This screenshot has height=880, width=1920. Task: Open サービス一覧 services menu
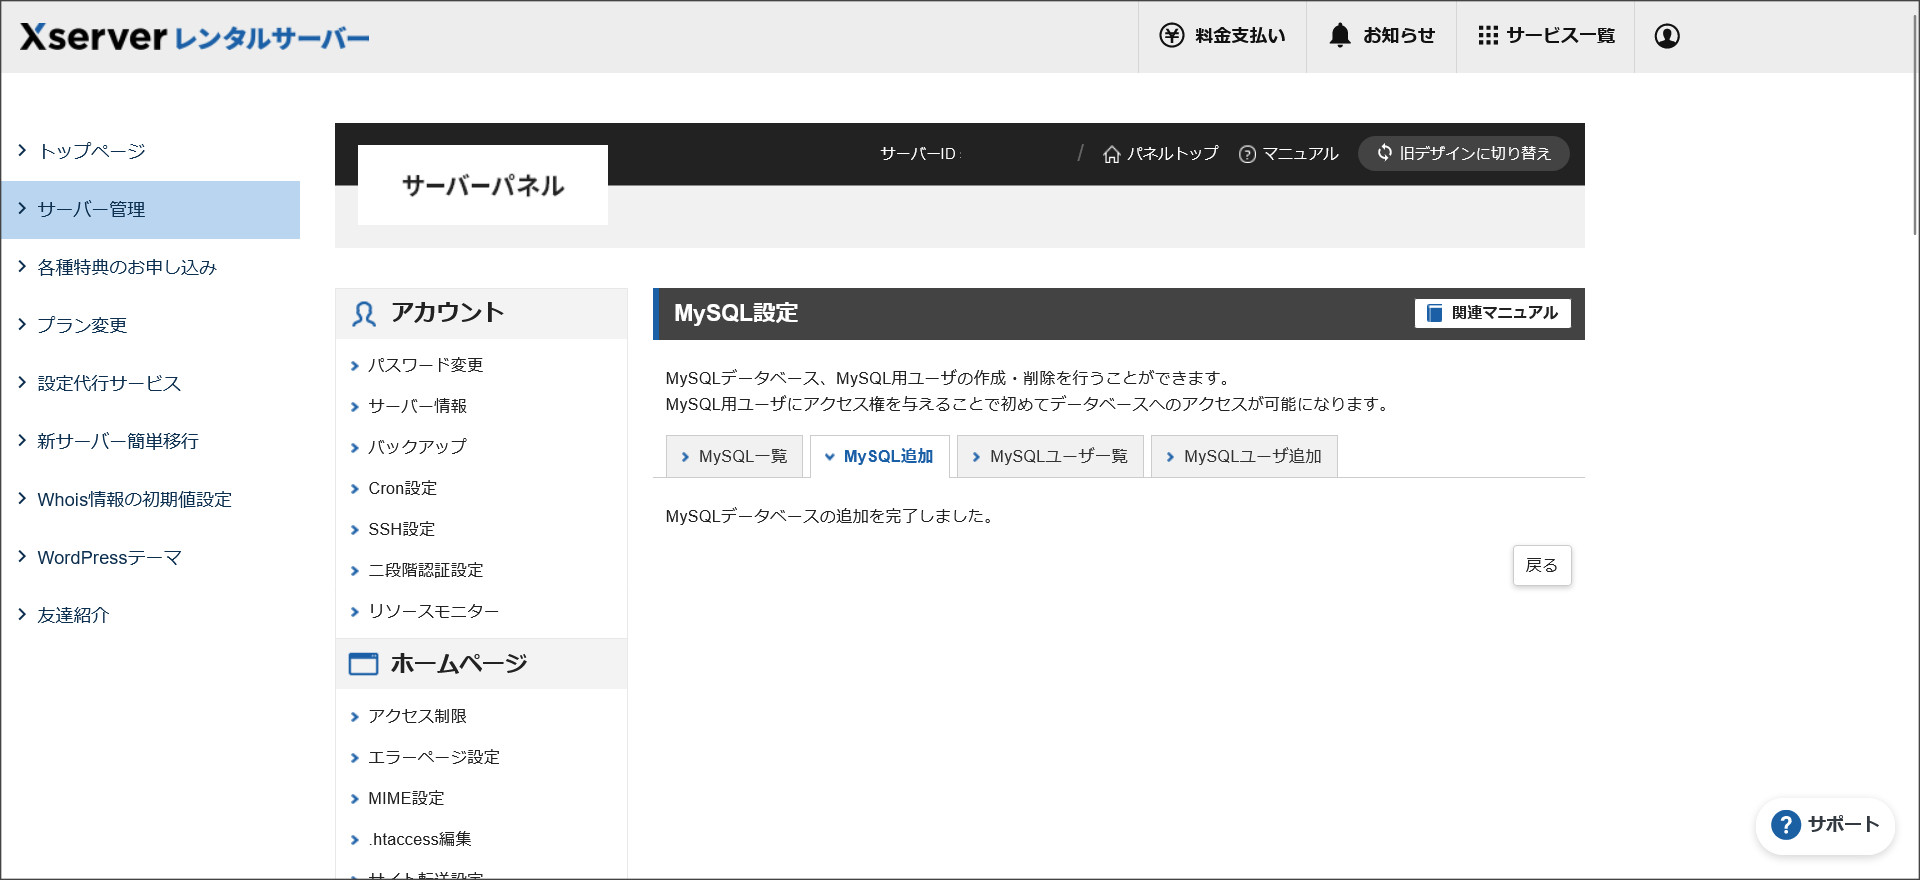tap(1545, 36)
